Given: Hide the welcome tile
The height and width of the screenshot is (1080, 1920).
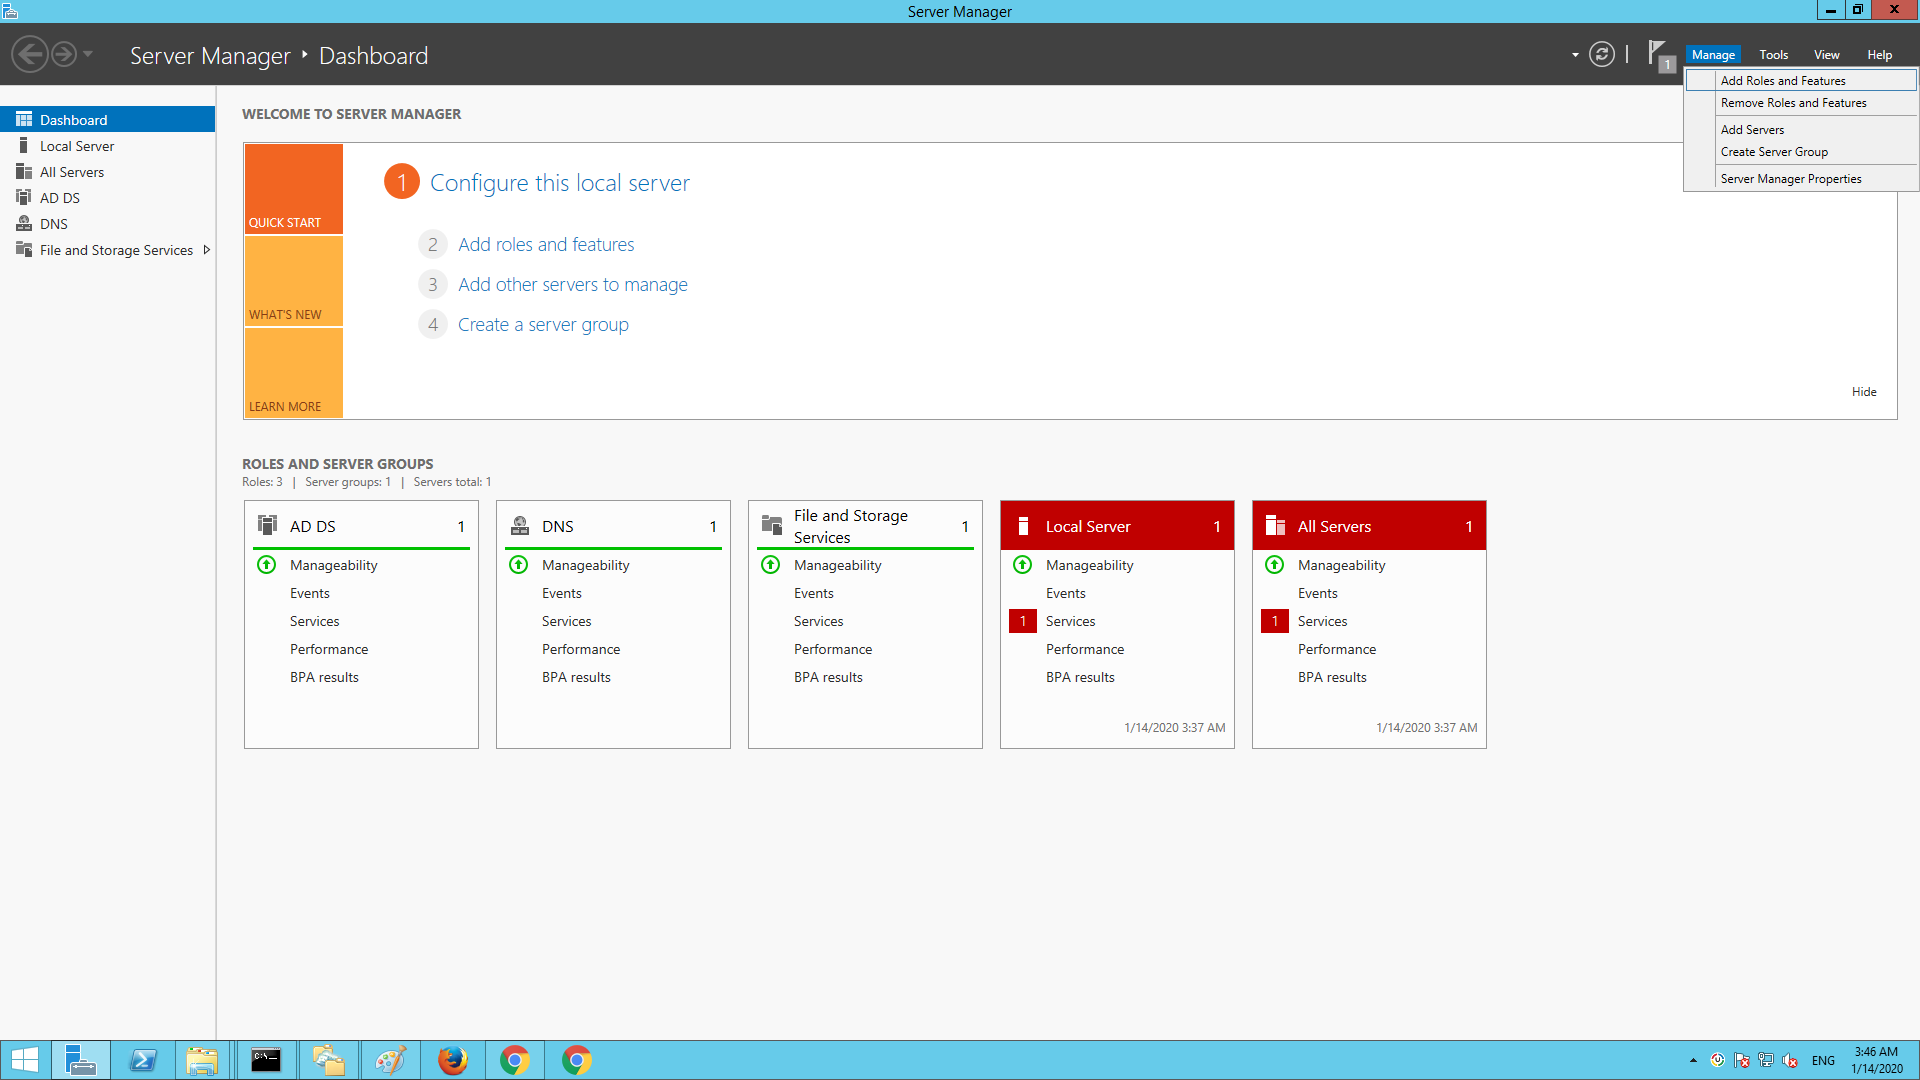Looking at the screenshot, I should click(x=1863, y=392).
